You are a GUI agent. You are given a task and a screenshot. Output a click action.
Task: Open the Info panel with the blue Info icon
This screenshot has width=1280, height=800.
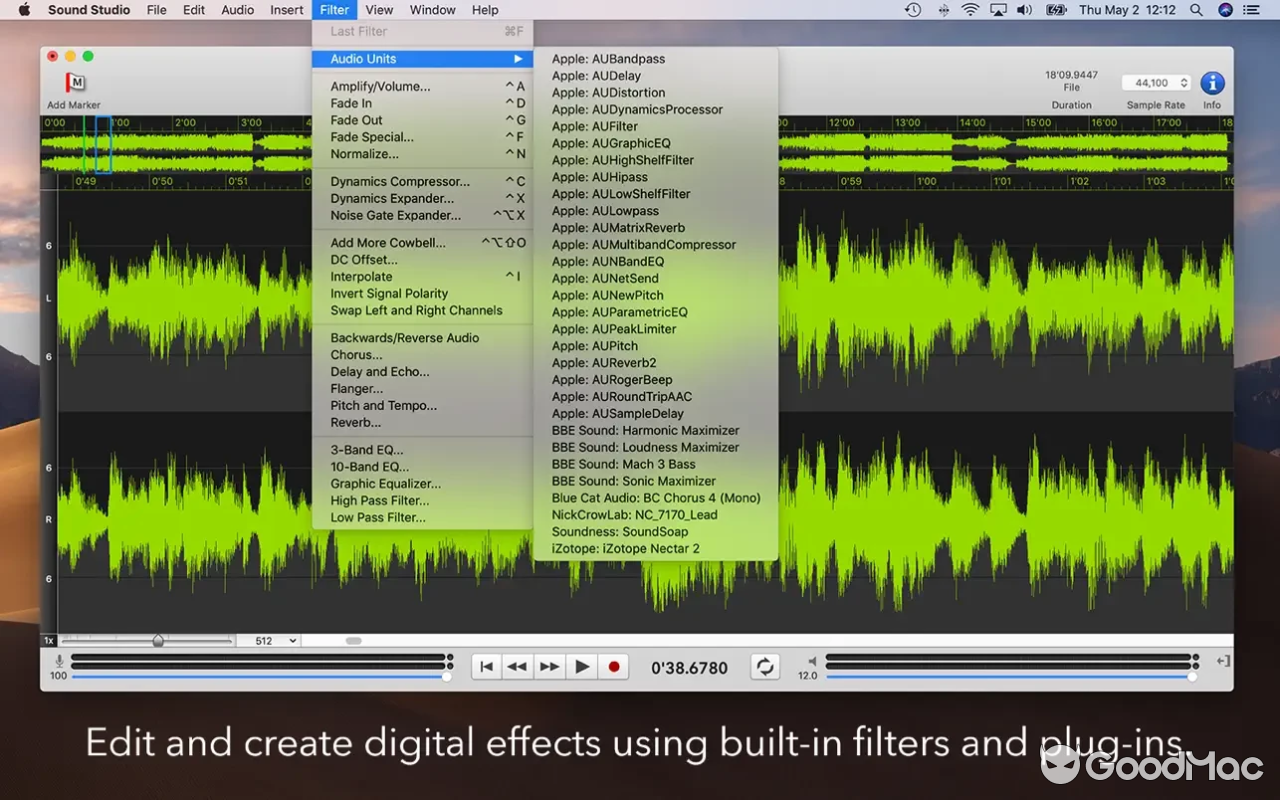[1211, 83]
